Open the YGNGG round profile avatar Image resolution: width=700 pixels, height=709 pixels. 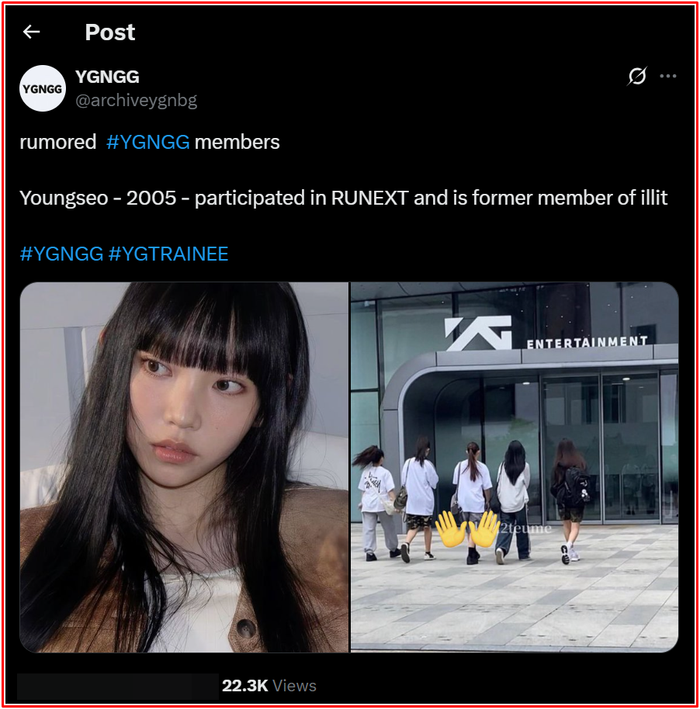point(43,88)
